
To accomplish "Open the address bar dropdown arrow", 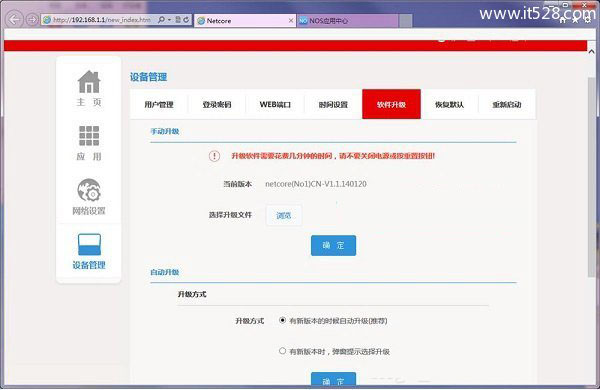I will click(170, 20).
